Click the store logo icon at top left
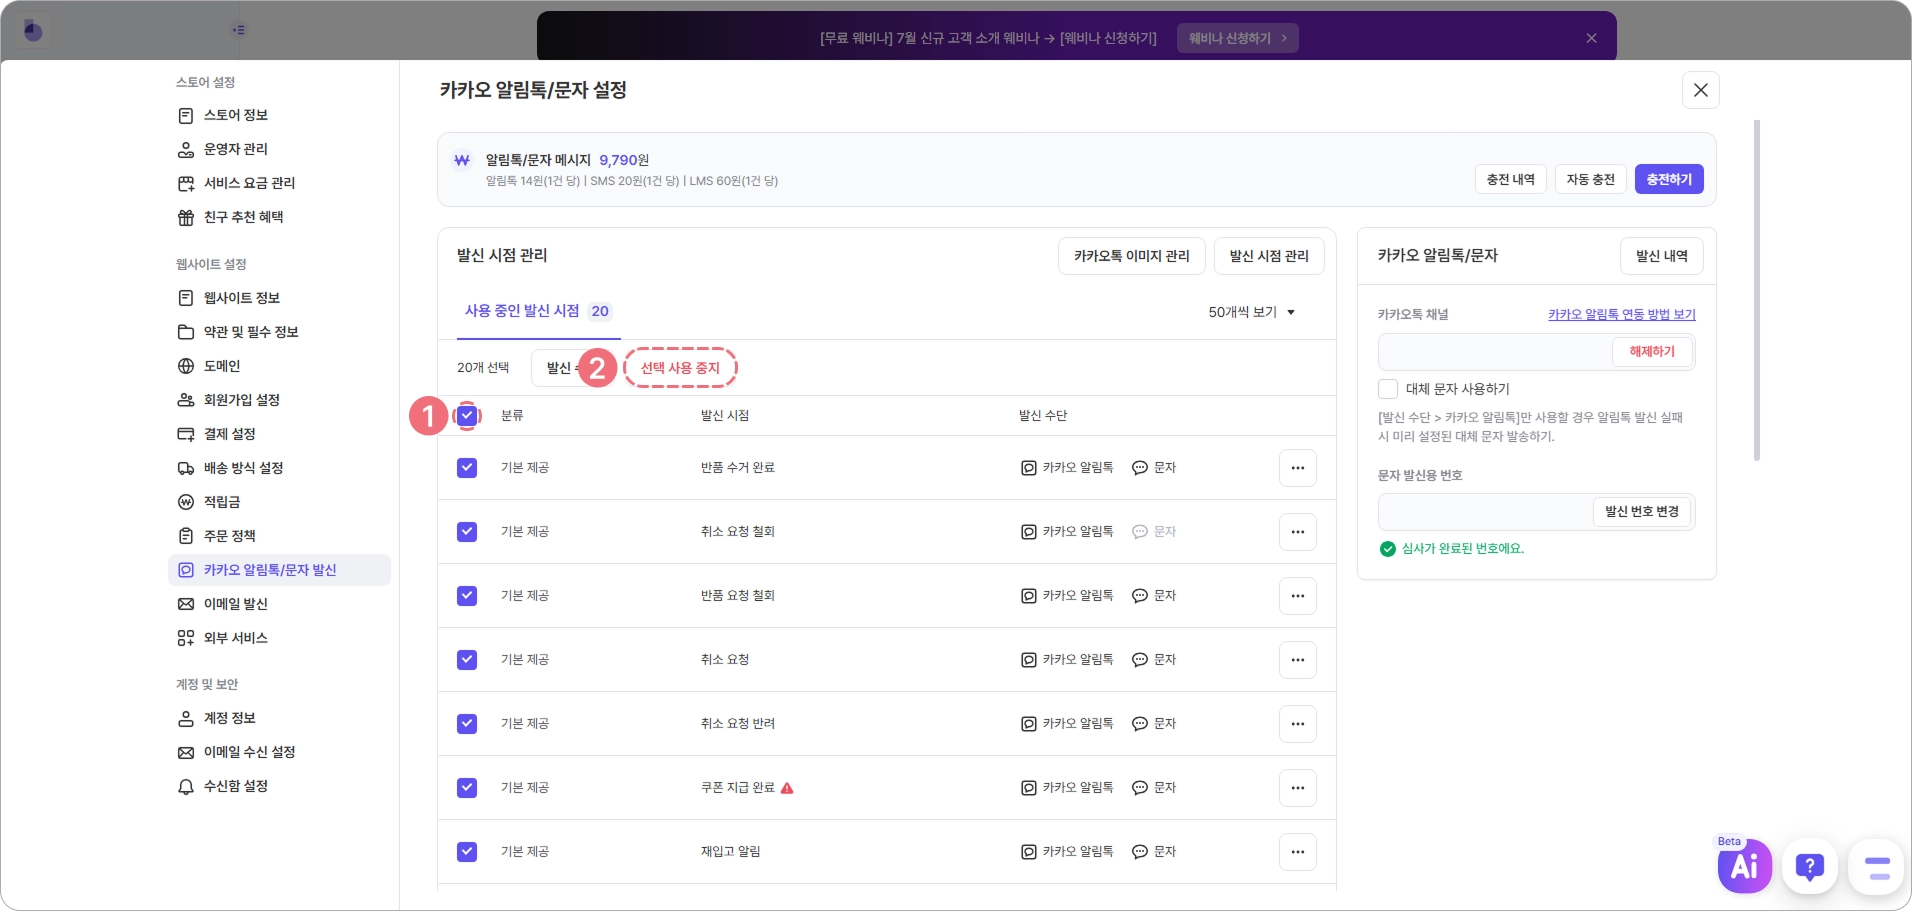This screenshot has width=1912, height=911. (x=33, y=30)
